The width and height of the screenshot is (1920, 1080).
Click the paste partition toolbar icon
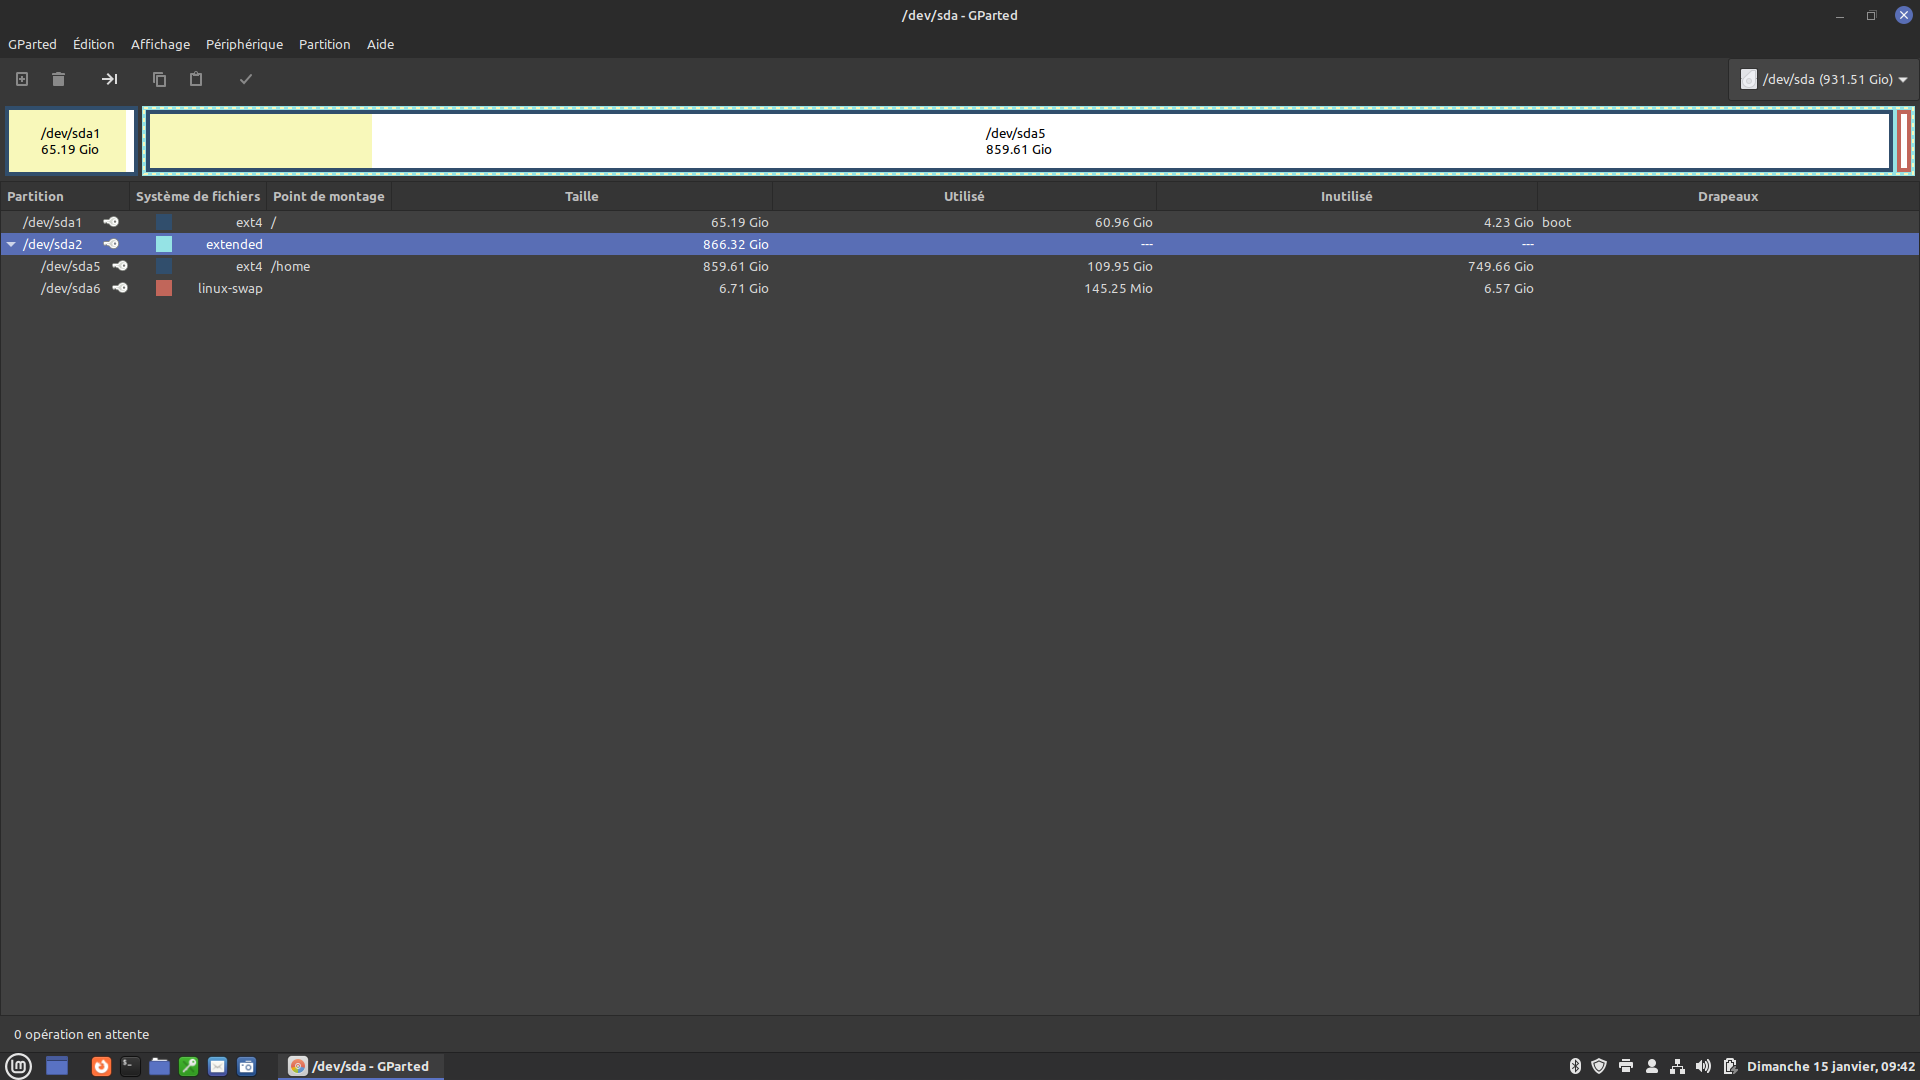(x=196, y=79)
